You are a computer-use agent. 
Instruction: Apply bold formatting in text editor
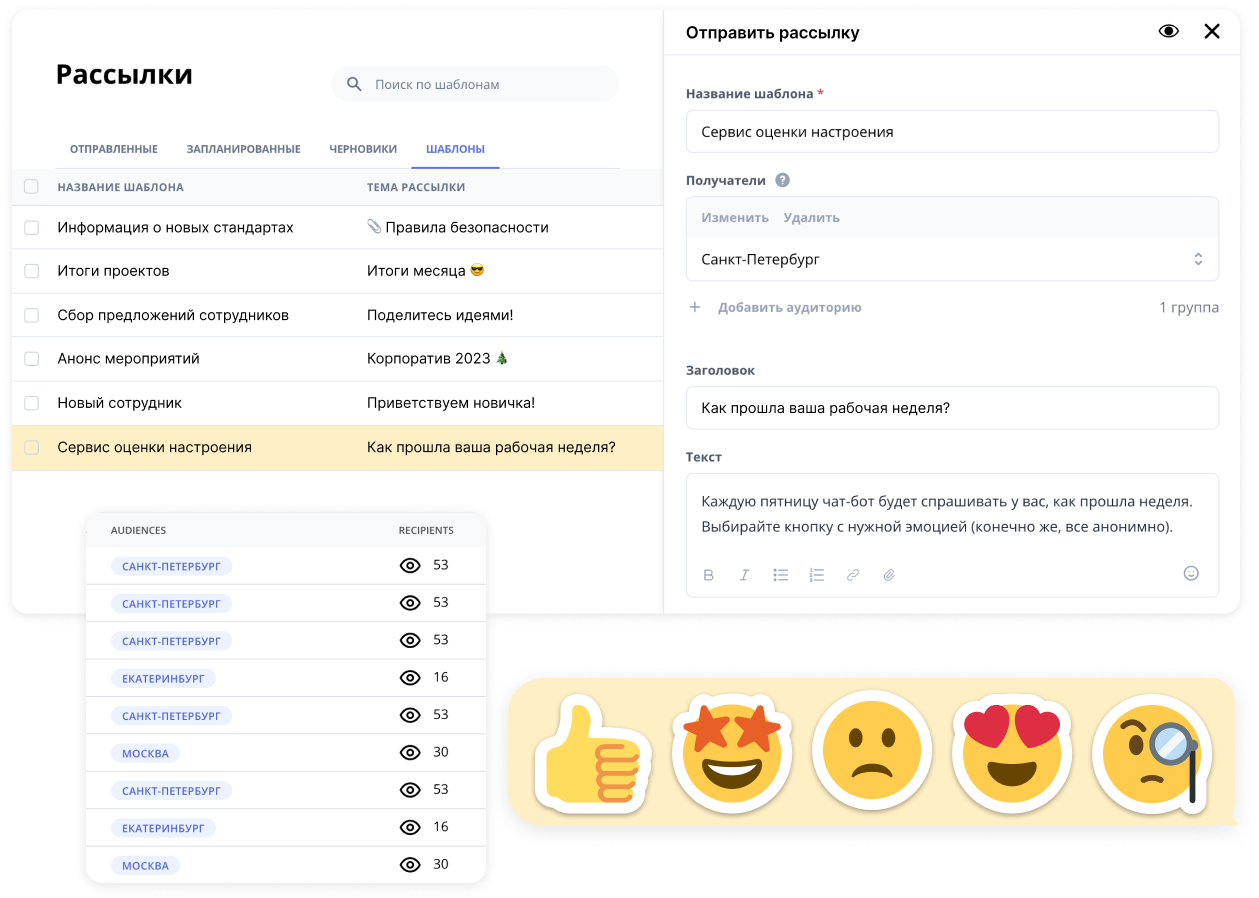click(x=709, y=575)
